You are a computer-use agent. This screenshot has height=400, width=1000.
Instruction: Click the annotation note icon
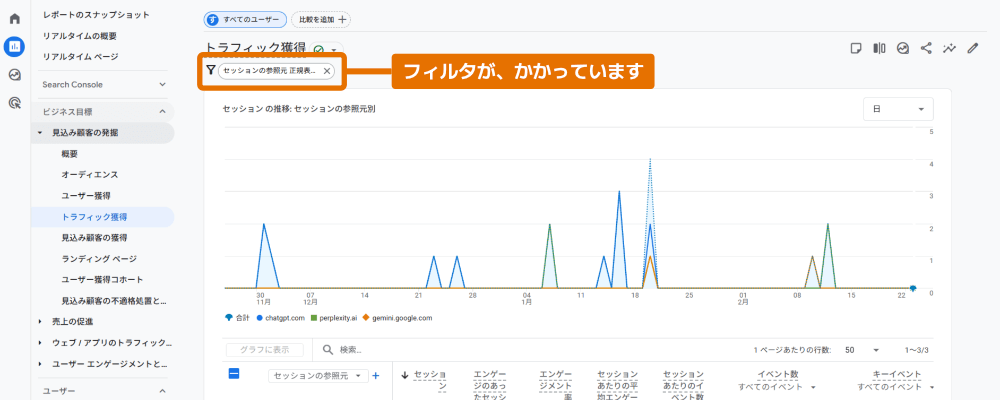pyautogui.click(x=855, y=47)
